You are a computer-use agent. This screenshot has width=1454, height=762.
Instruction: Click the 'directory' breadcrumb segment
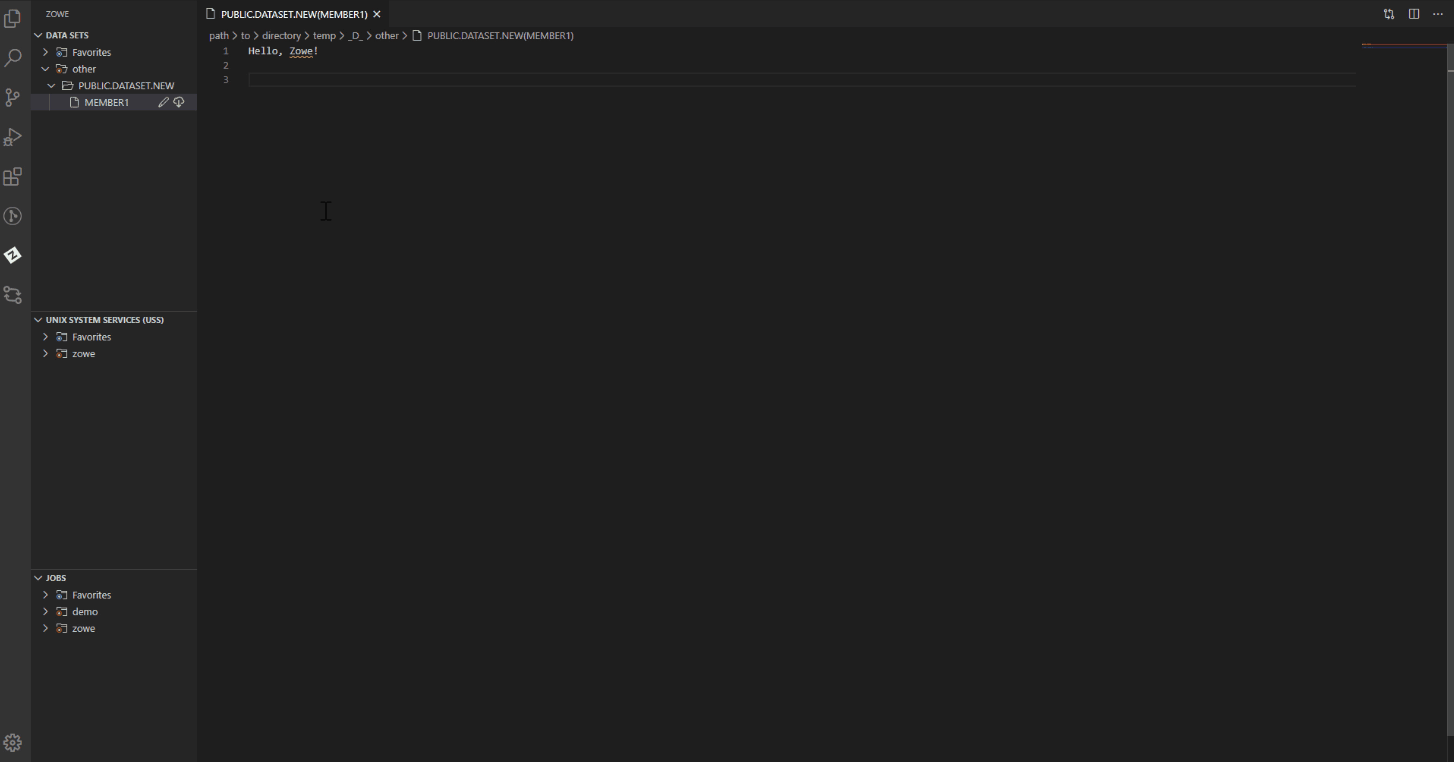click(x=281, y=35)
